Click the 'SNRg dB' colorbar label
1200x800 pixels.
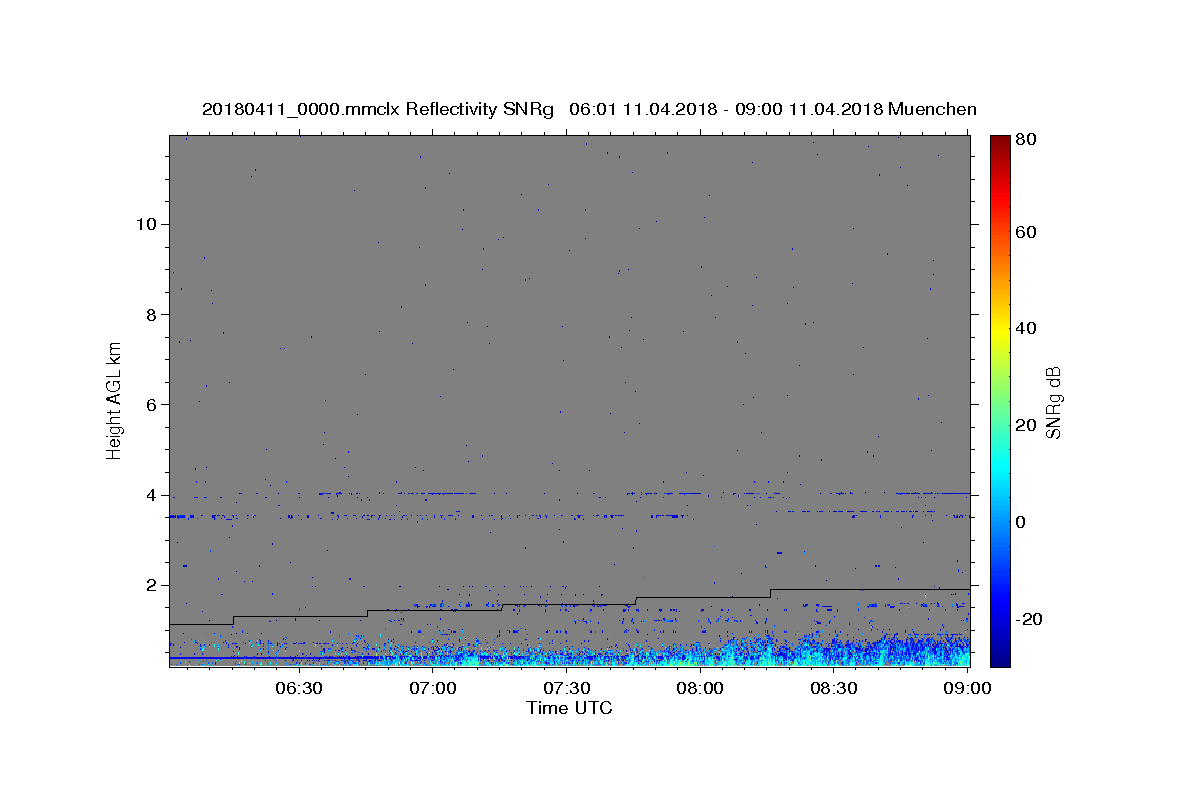(x=1053, y=401)
